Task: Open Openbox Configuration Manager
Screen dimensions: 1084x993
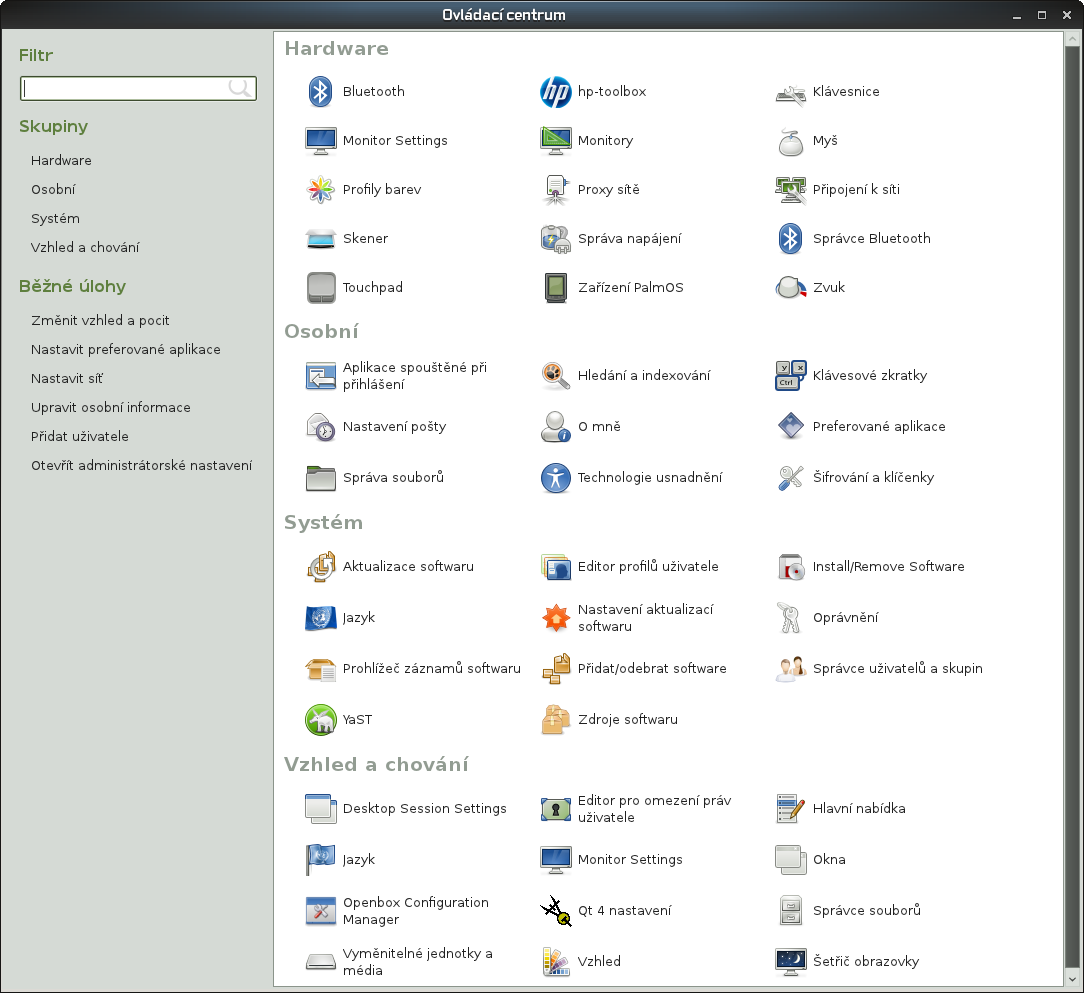Action: coord(320,910)
